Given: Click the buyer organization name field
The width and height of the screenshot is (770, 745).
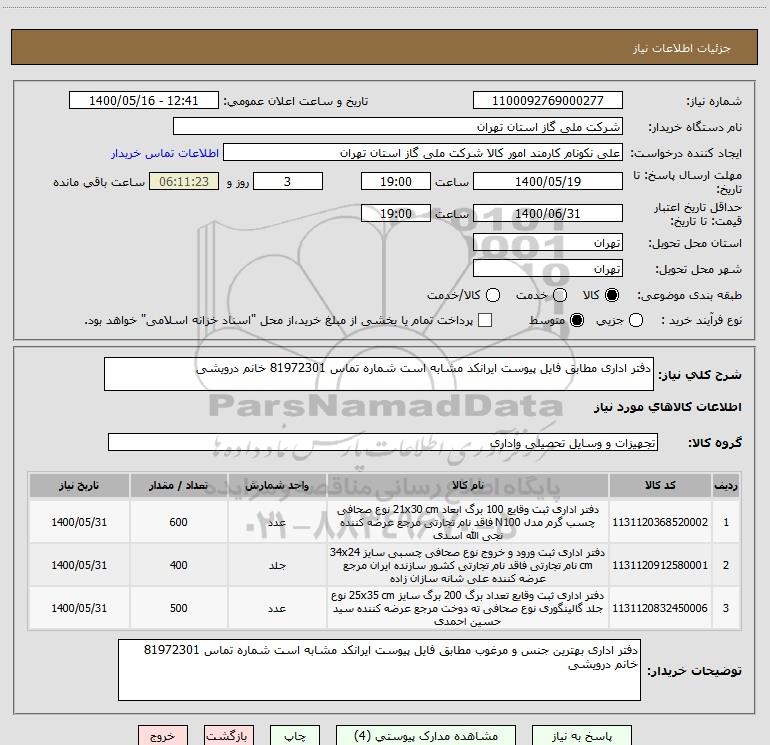Looking at the screenshot, I should coord(398,126).
